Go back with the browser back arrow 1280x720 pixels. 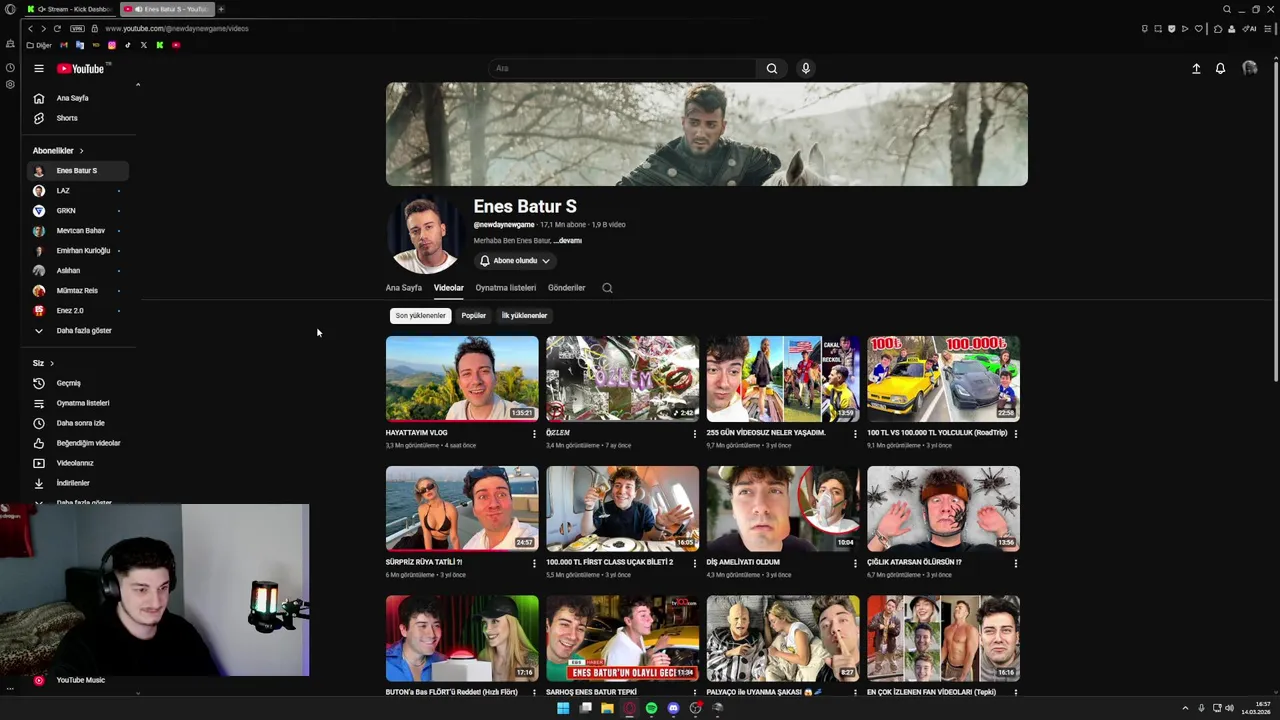31,28
